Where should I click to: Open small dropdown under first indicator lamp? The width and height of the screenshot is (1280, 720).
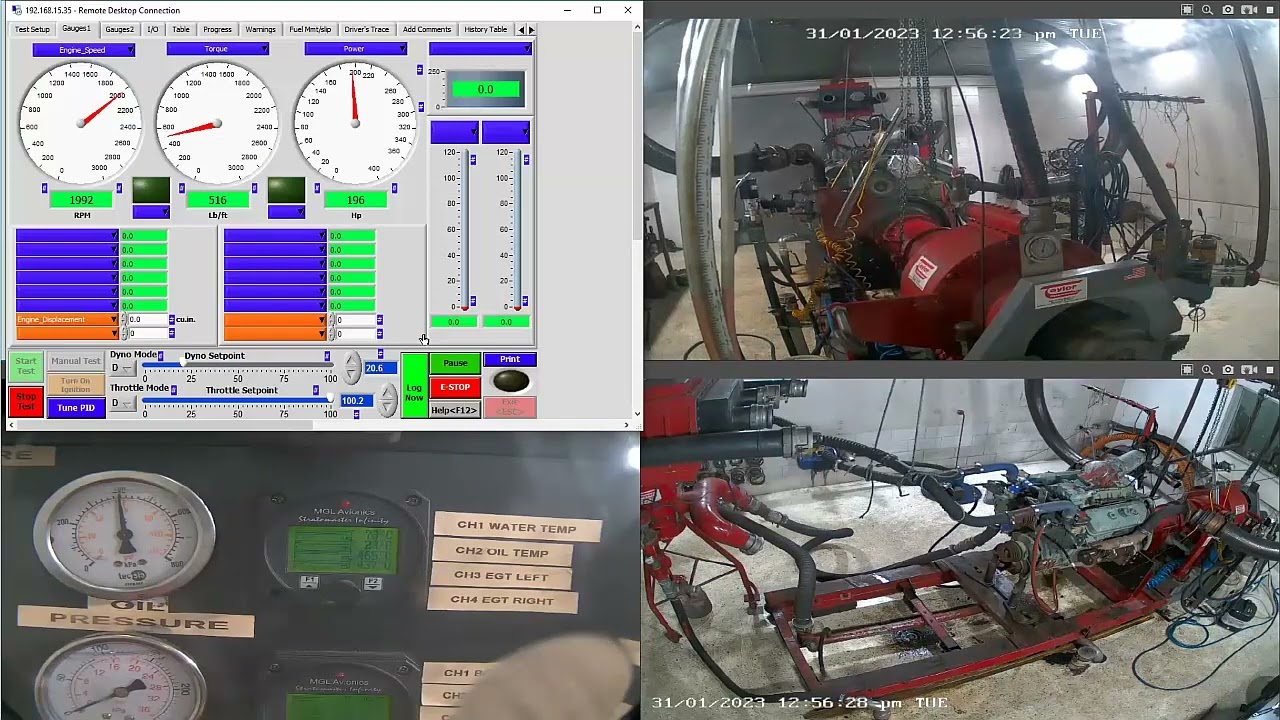tap(151, 212)
